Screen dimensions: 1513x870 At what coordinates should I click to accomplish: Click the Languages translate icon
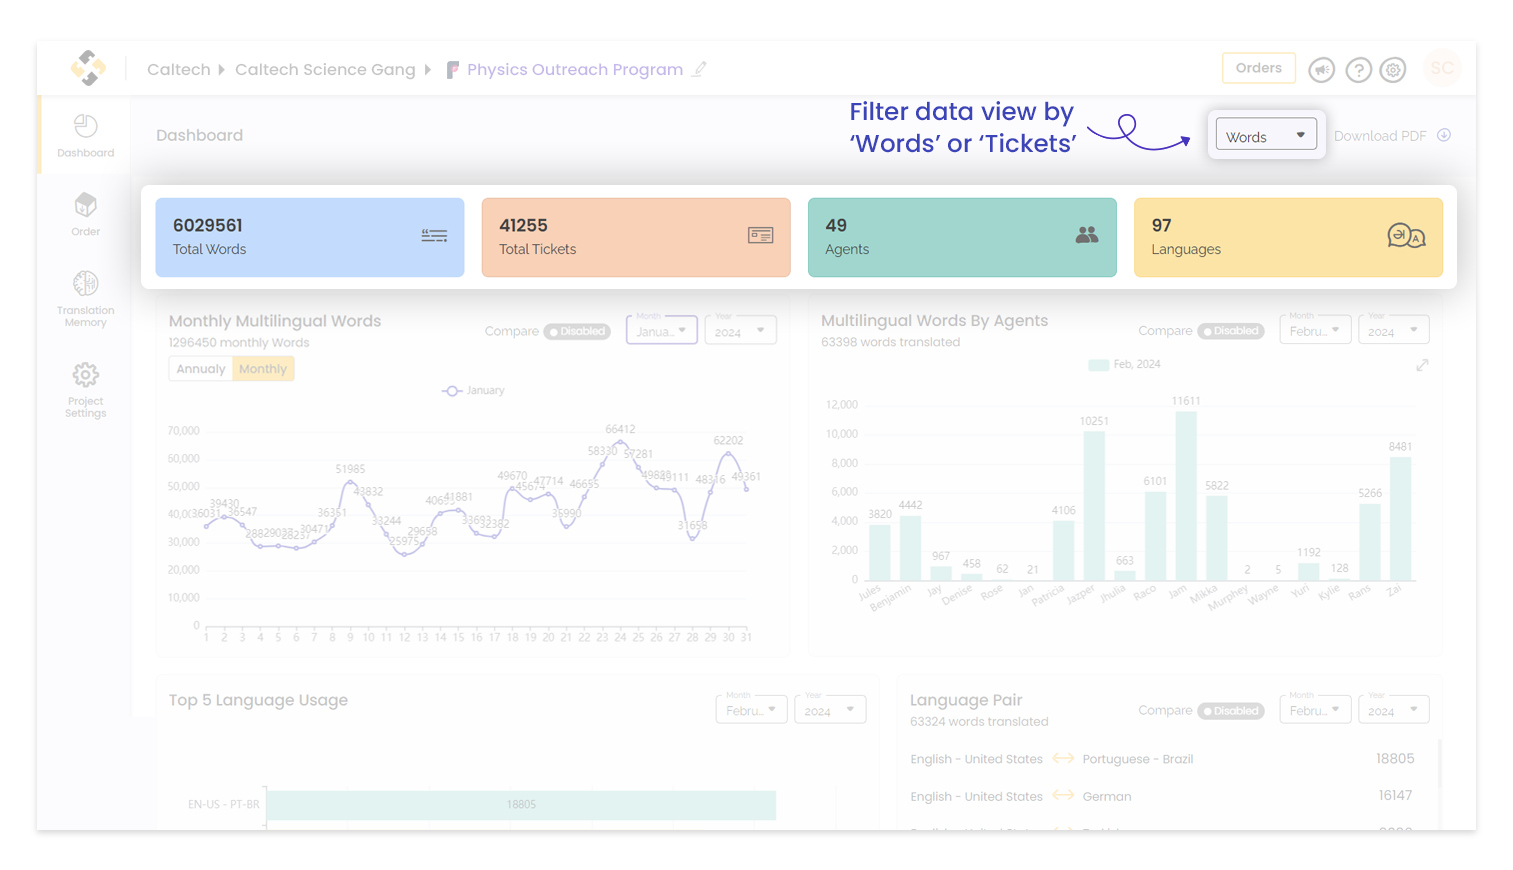1406,236
